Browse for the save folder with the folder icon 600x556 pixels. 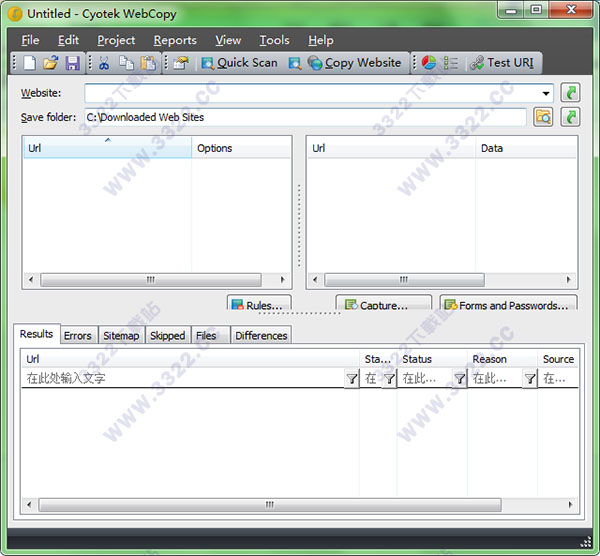click(x=543, y=117)
